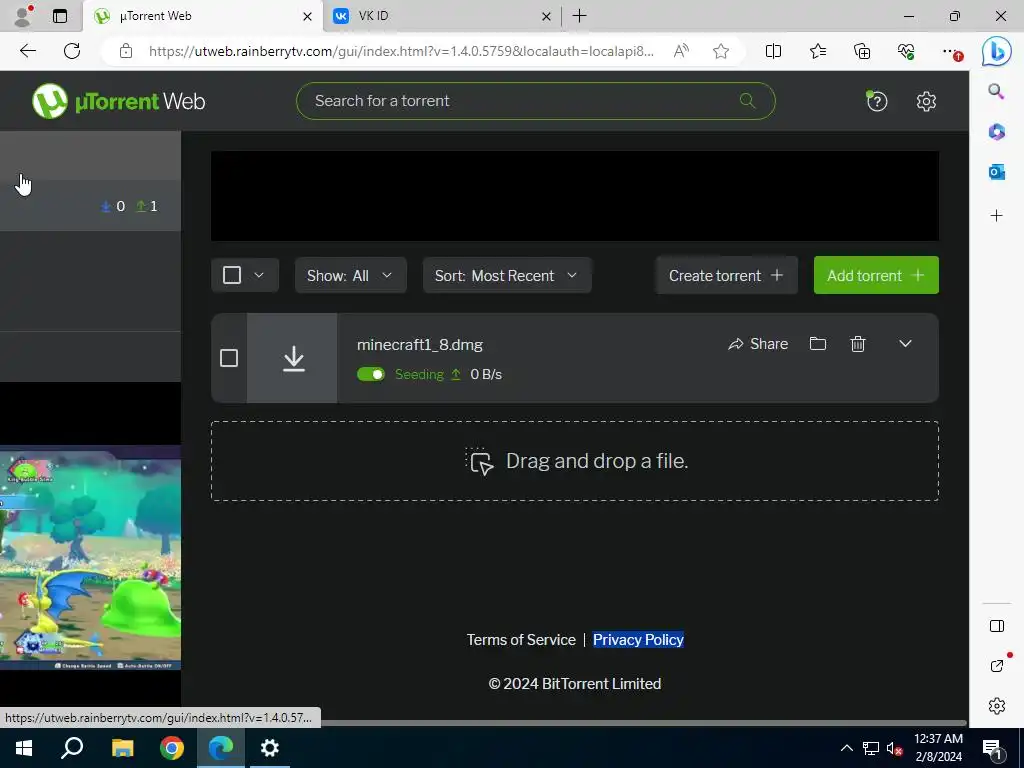Open the µTorrent help icon
Viewport: 1024px width, 768px height.
876,101
